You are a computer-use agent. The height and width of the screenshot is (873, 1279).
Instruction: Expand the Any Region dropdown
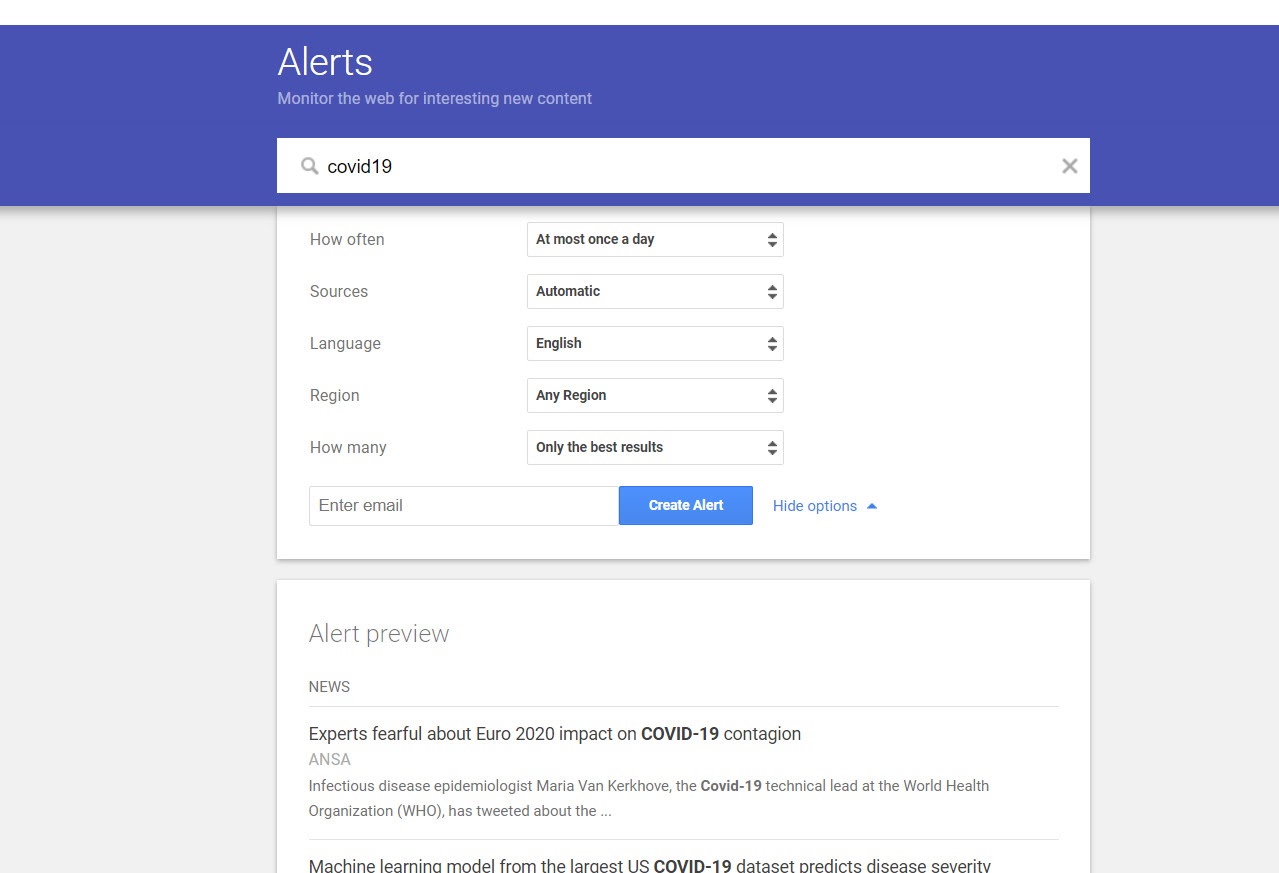pos(655,396)
